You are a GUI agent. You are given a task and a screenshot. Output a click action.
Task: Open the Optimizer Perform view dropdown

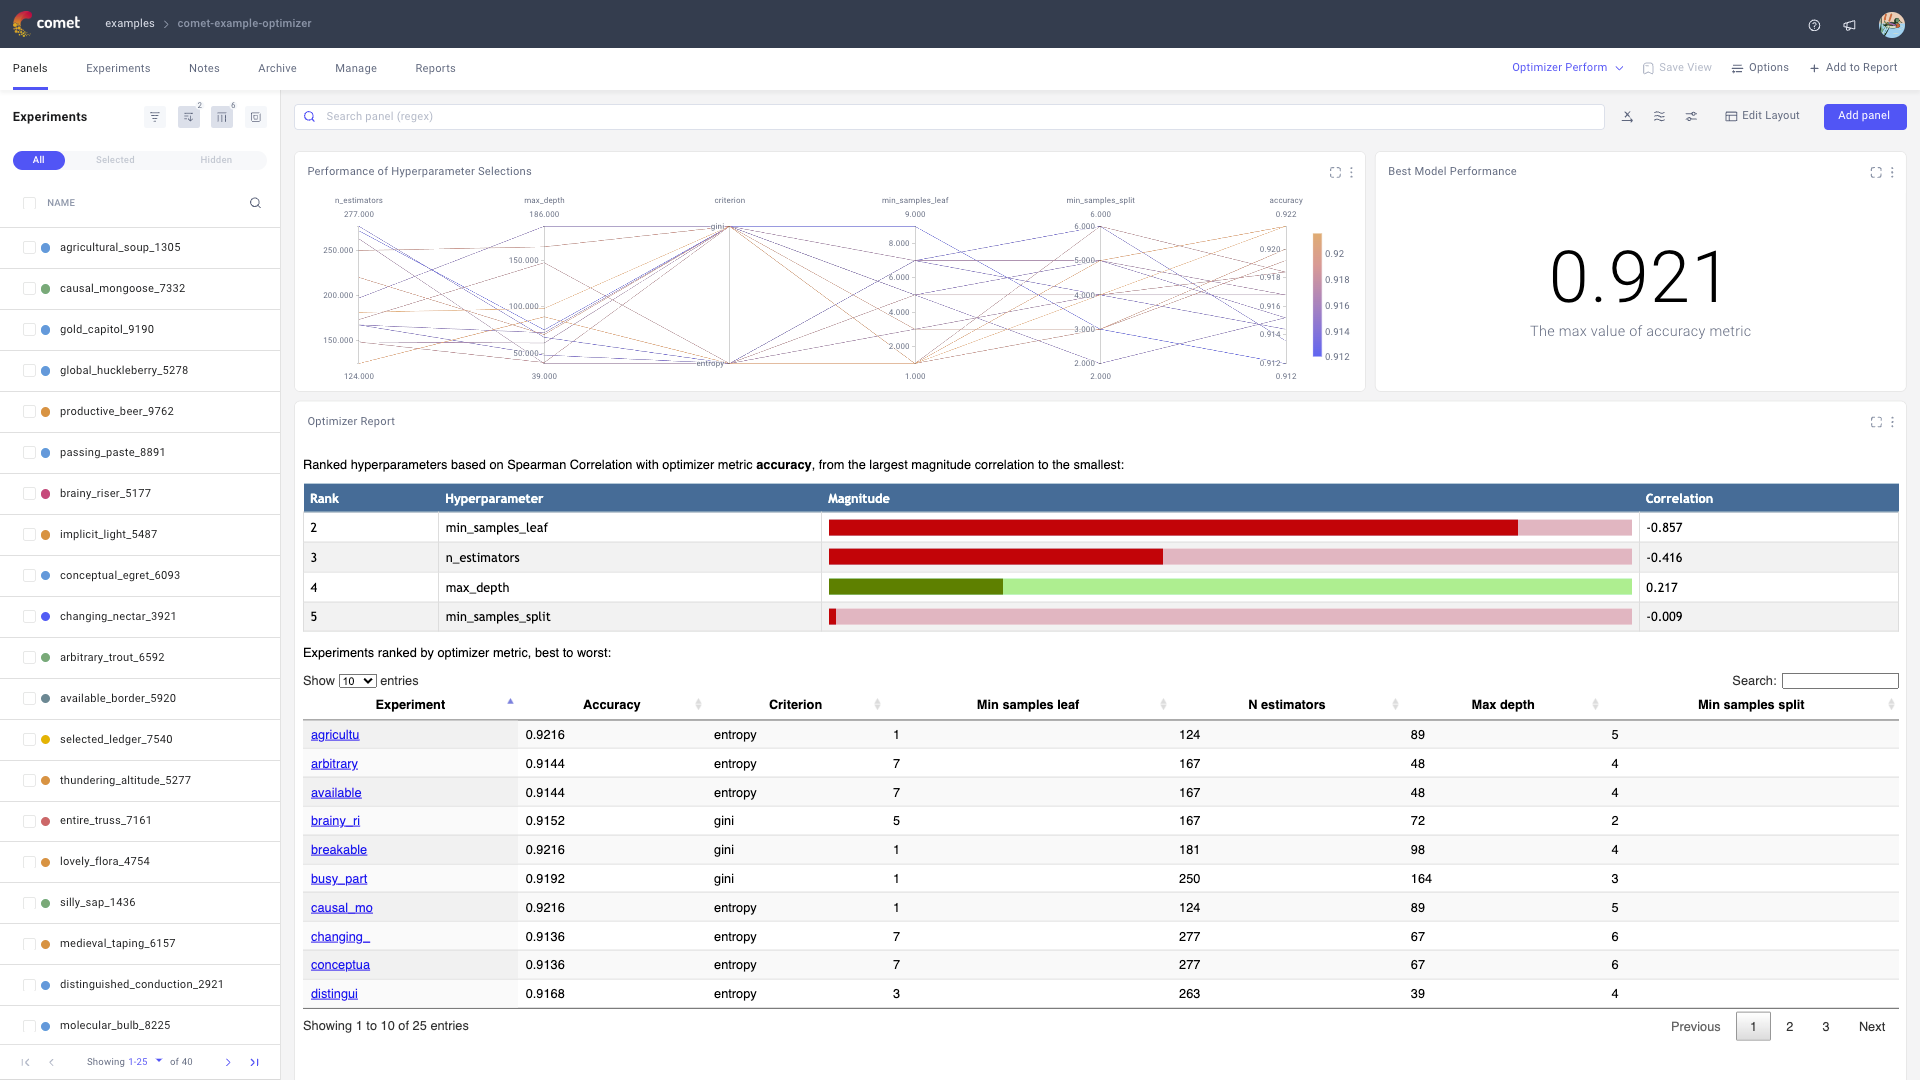1567,67
